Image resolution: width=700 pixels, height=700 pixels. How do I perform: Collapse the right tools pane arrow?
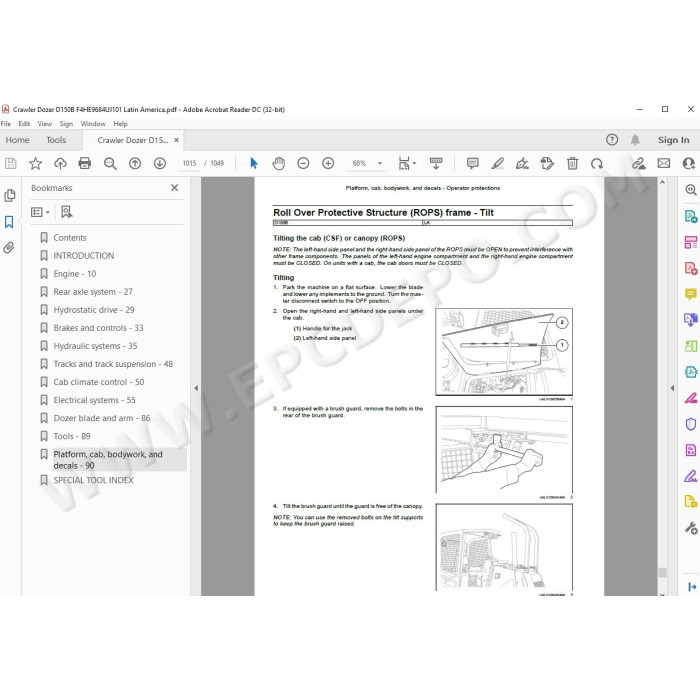[x=672, y=388]
